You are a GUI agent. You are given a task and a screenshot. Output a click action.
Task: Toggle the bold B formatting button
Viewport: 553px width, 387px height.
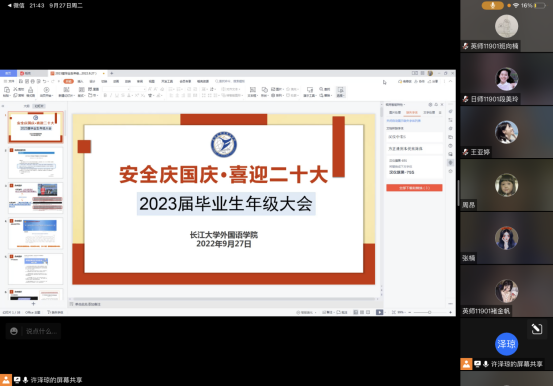(105, 95)
